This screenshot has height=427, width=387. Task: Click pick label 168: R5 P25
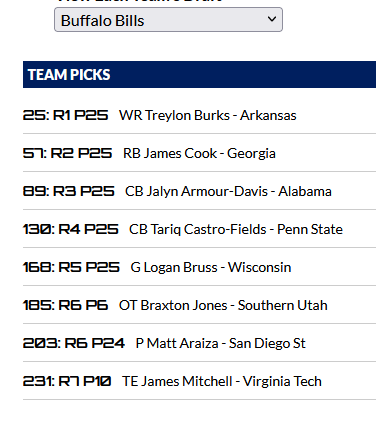(x=71, y=267)
